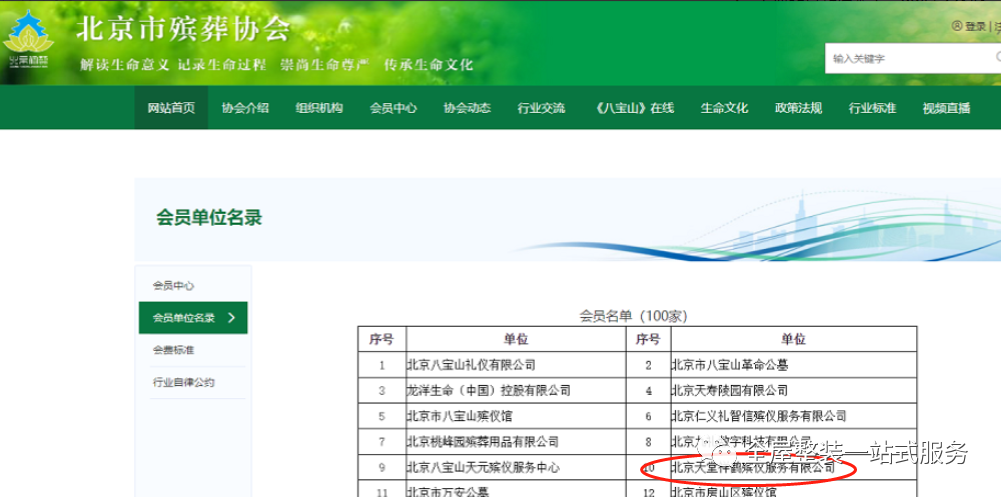The image size is (1001, 497).
Task: Click the 登录 user icon
Action: tap(957, 27)
